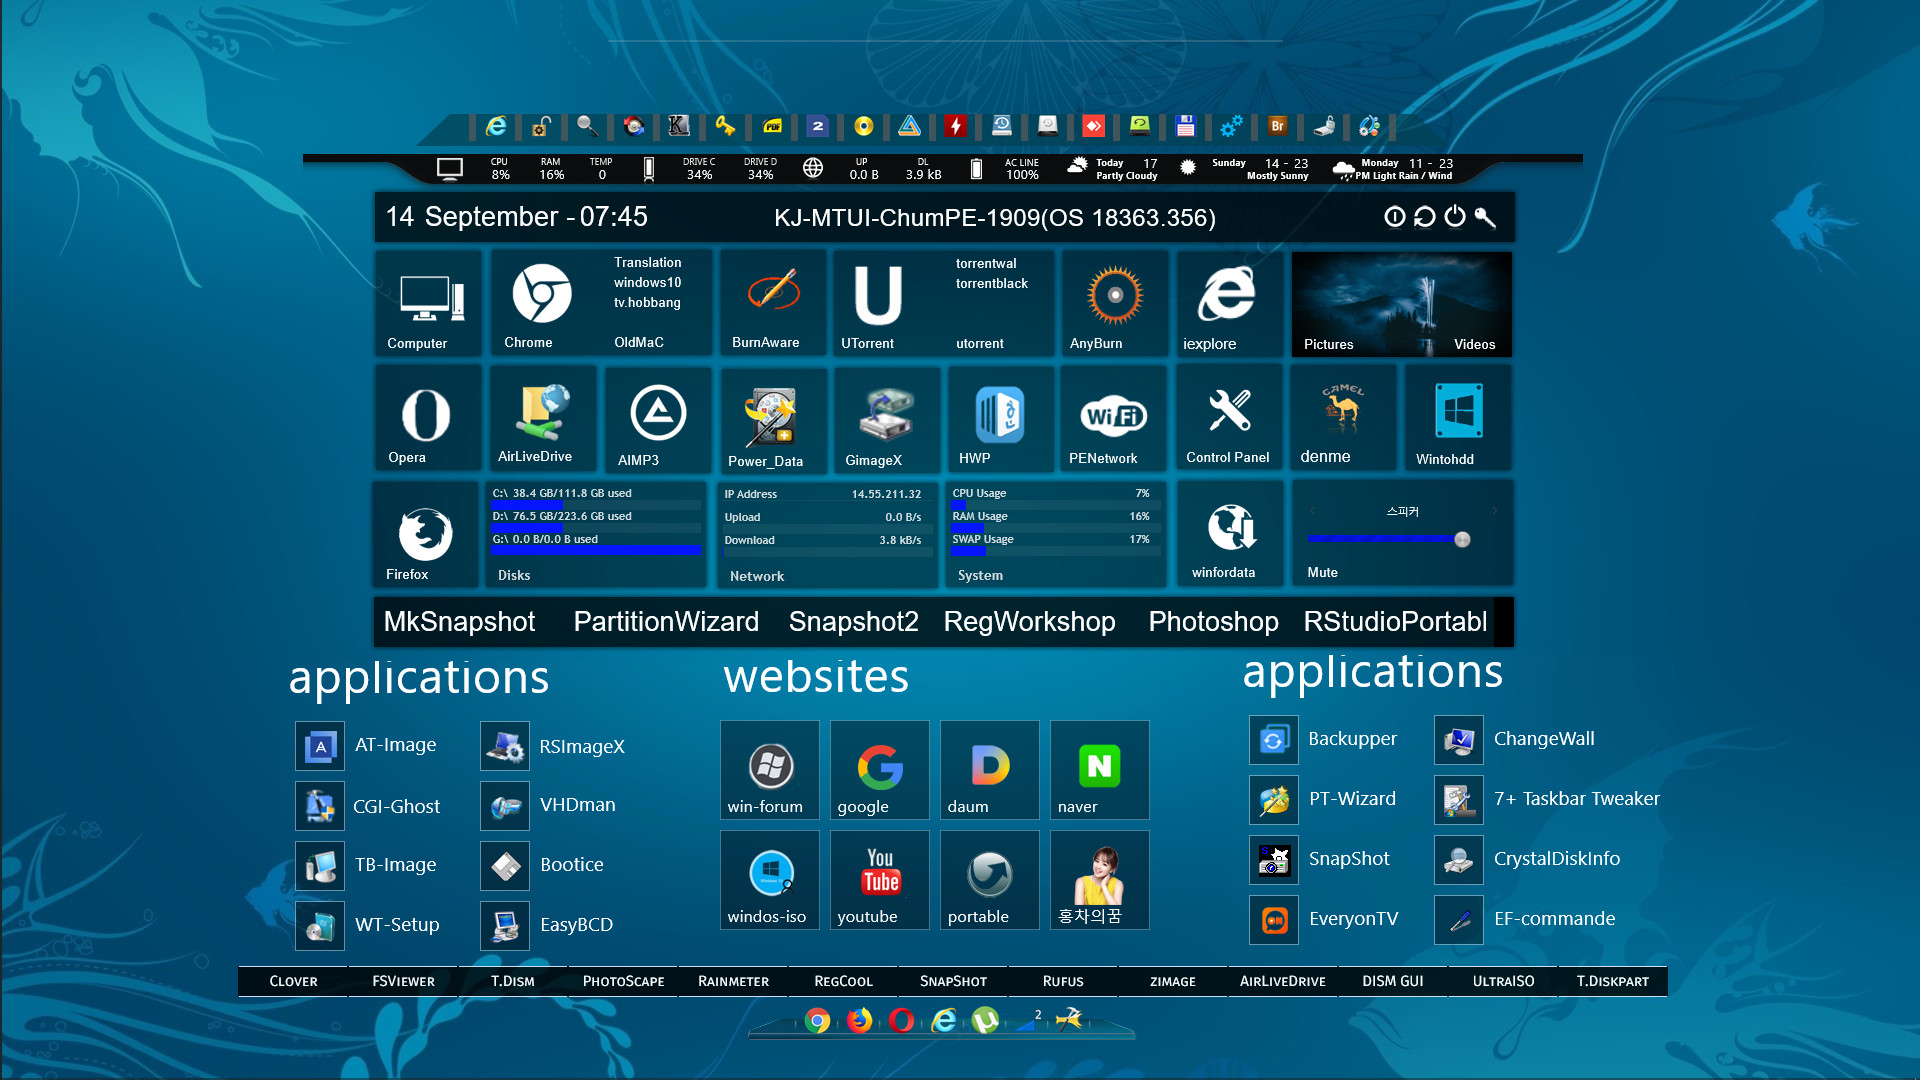Click the wrench settings icon in header
Screen dimensions: 1920x1080
[x=1485, y=217]
